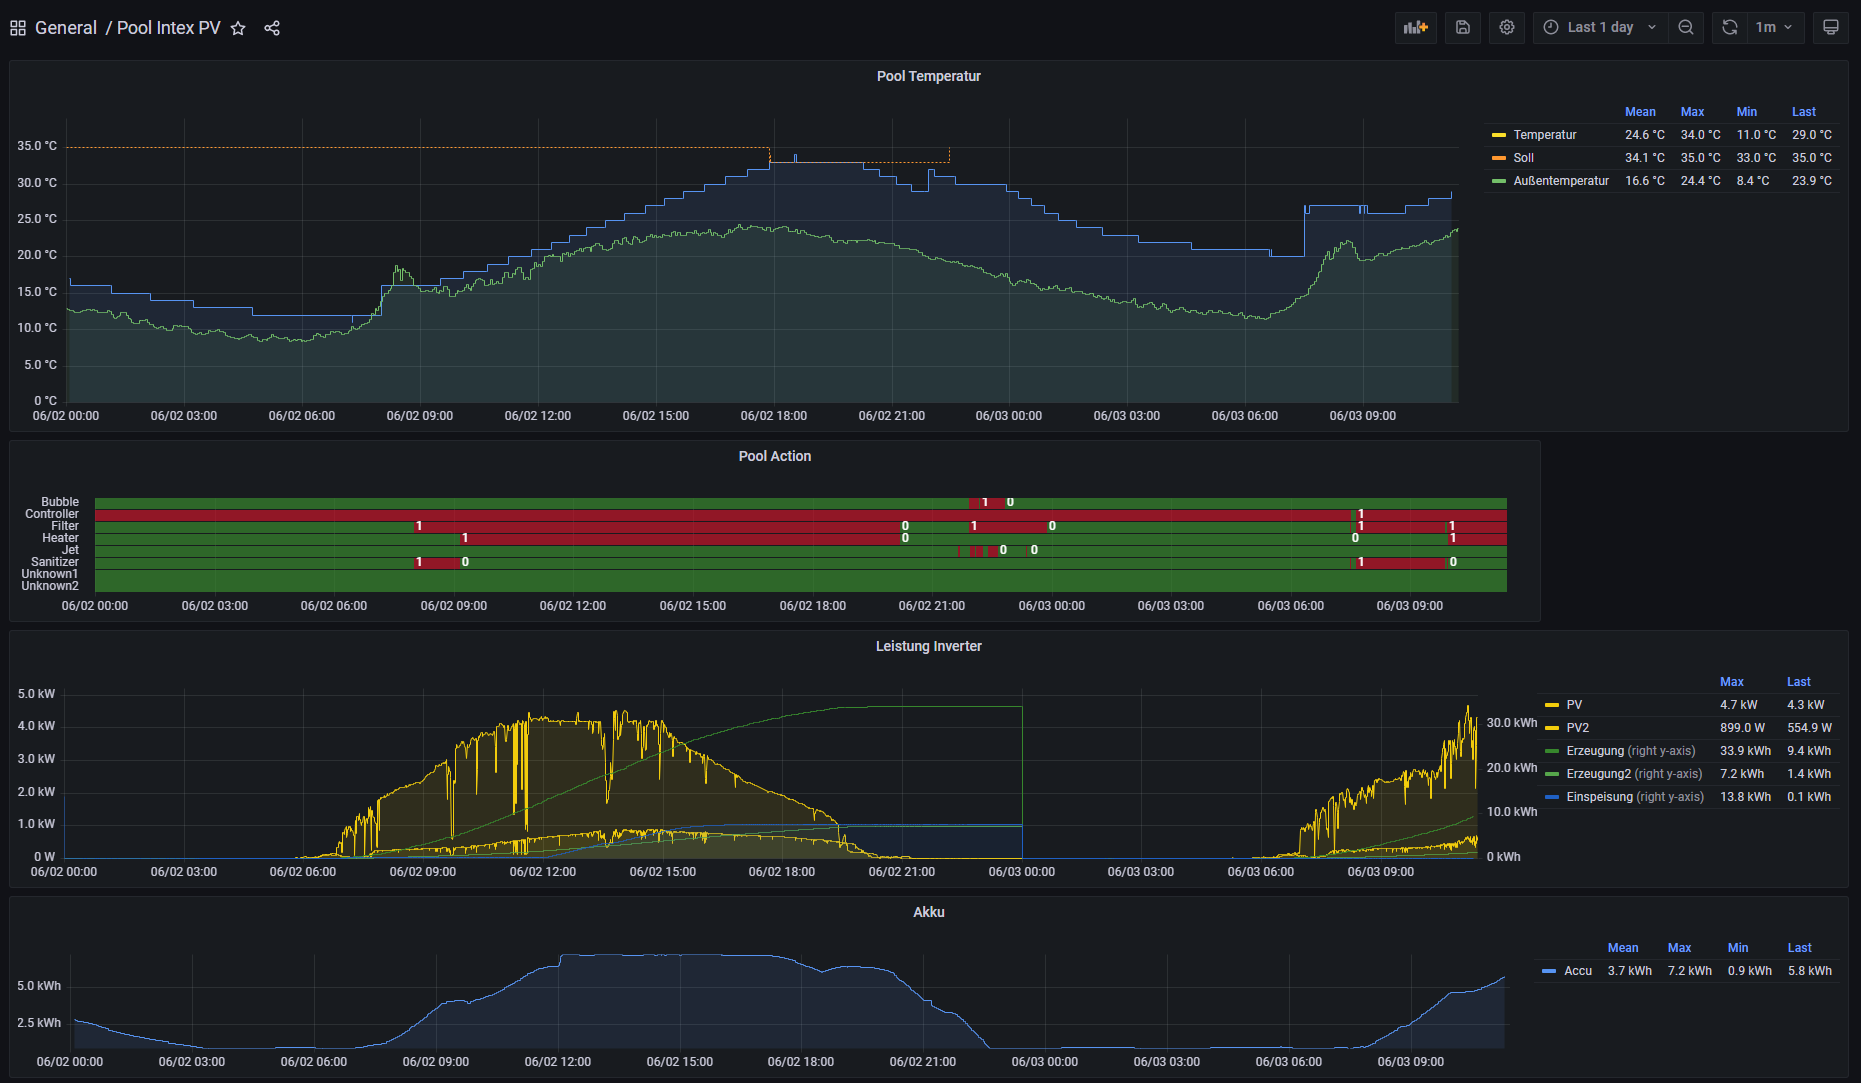This screenshot has width=1861, height=1083.
Task: Toggle the Außentemperatur series visibility
Action: [x=1560, y=181]
